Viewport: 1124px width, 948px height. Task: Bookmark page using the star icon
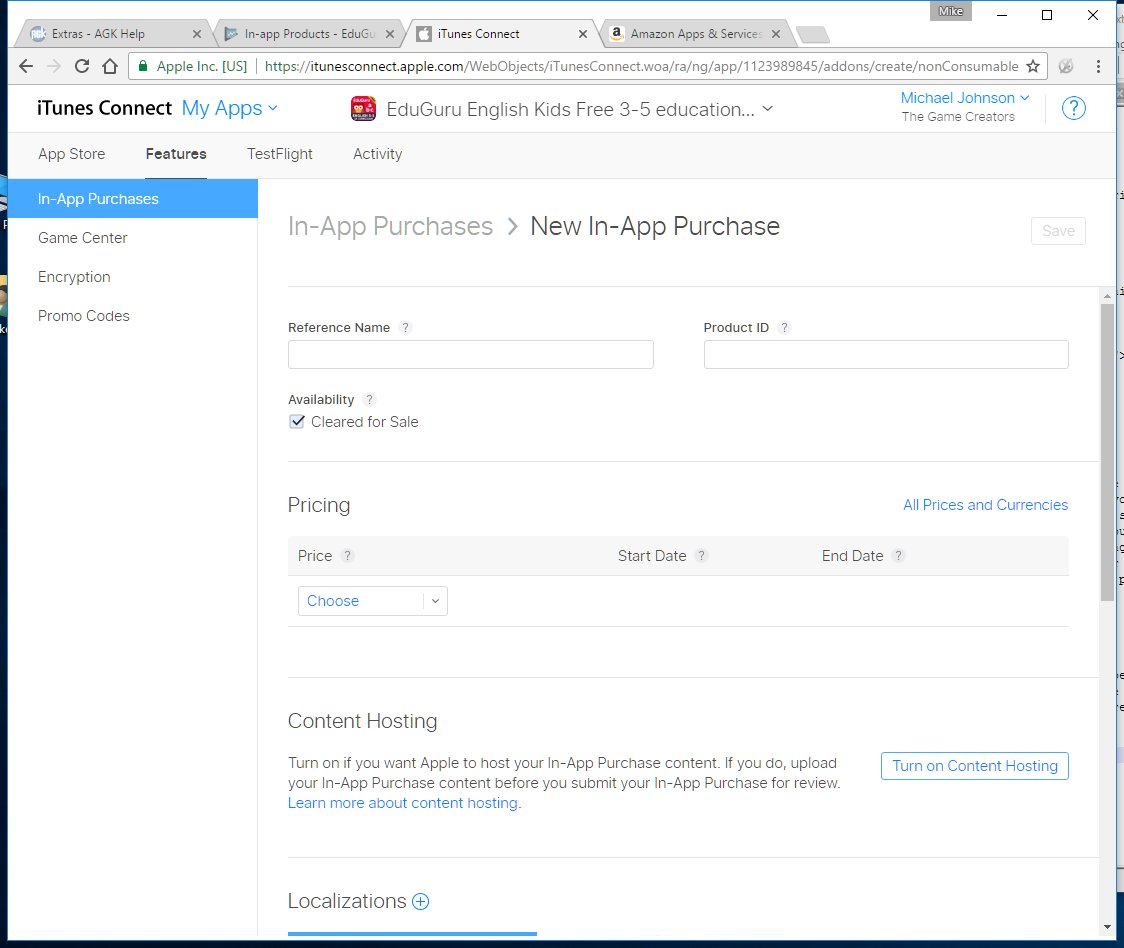tap(1033, 66)
